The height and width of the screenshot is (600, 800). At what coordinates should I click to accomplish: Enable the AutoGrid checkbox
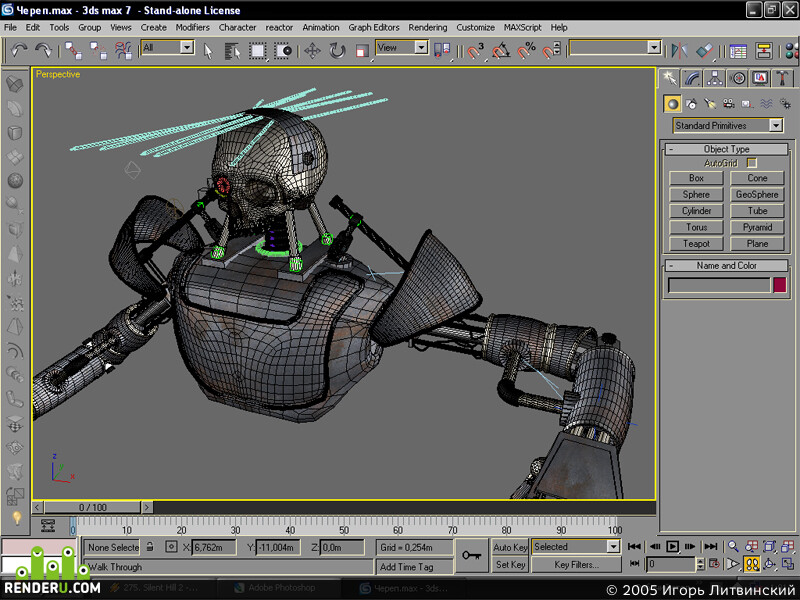coord(751,163)
